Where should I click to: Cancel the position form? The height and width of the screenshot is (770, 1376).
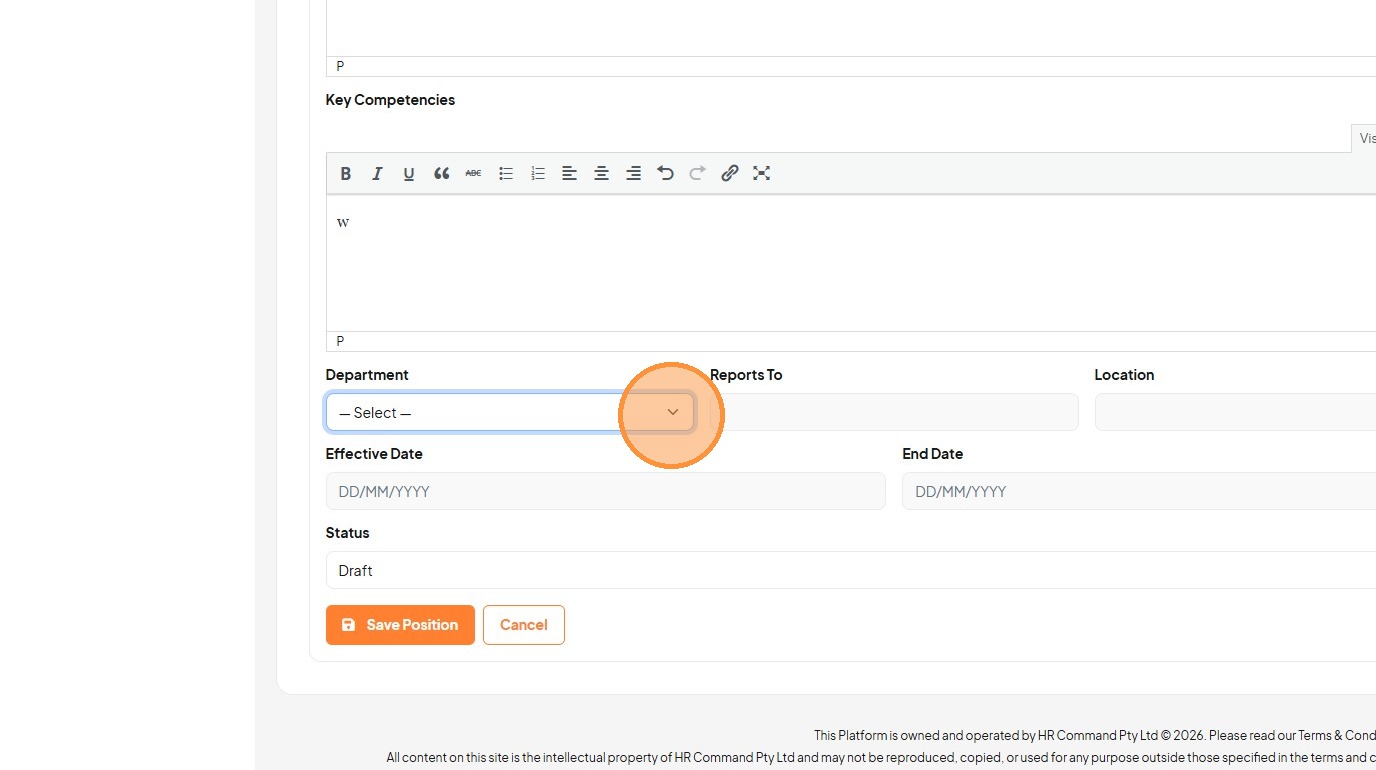pyautogui.click(x=524, y=625)
